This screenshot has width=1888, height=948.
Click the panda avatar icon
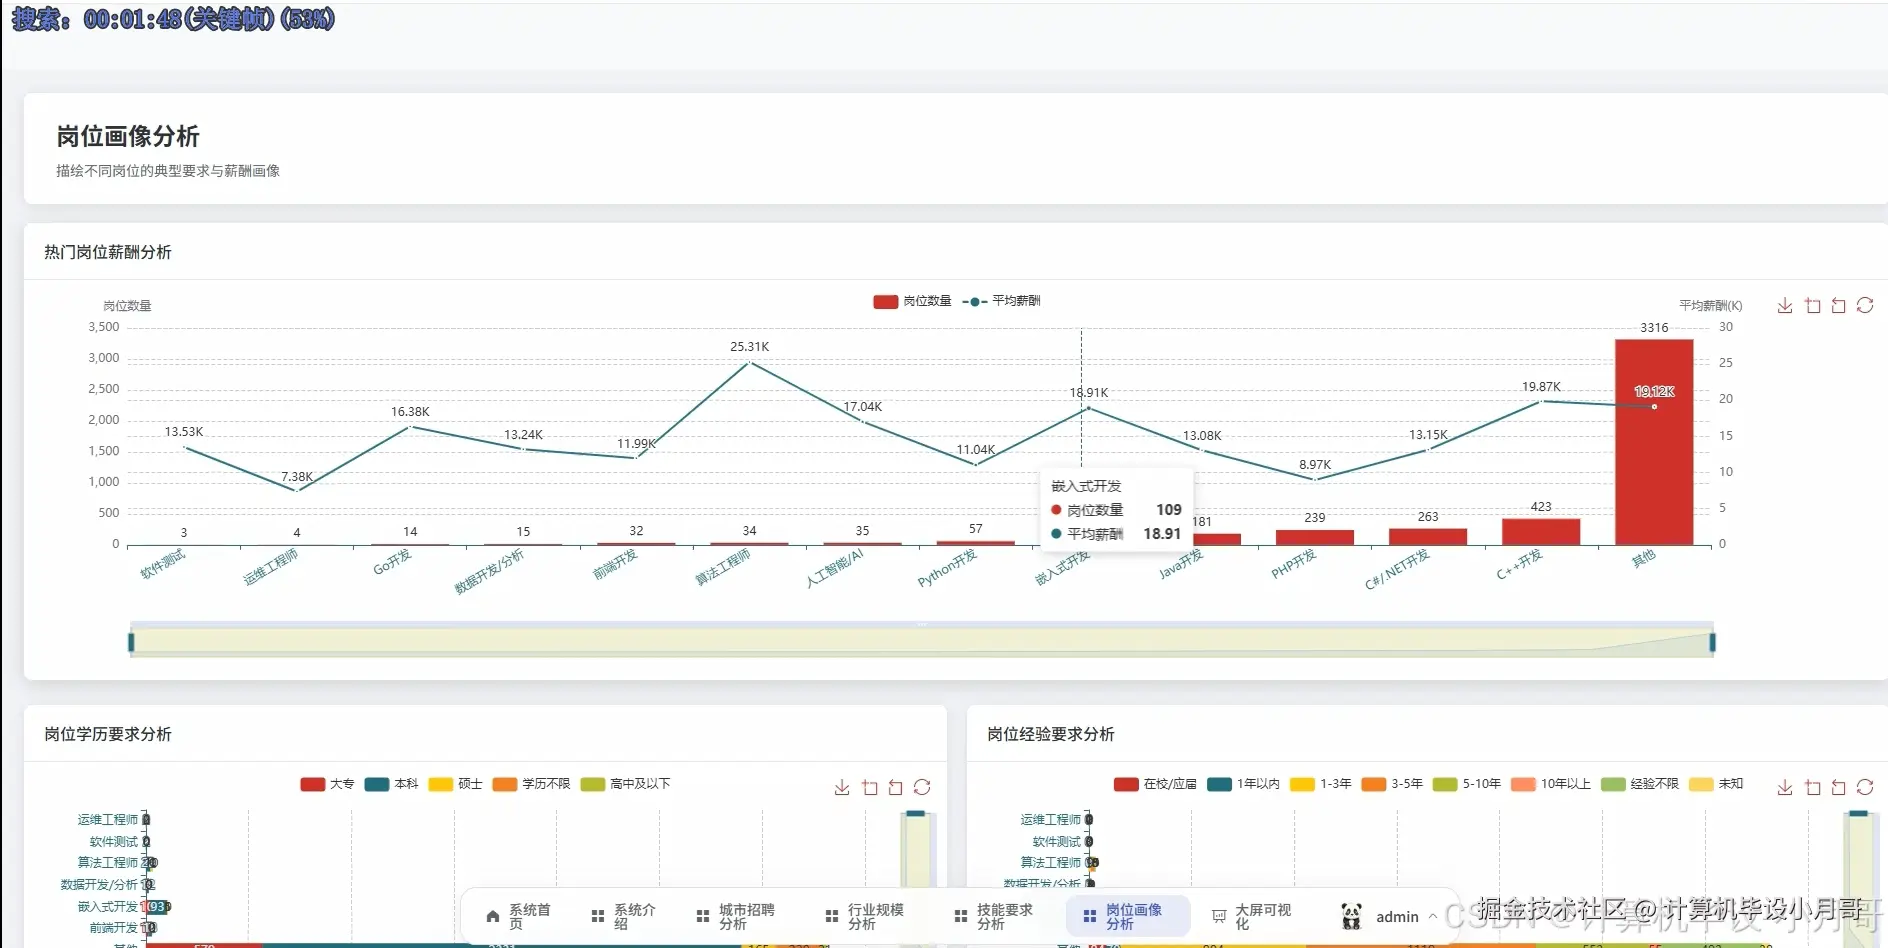(x=1351, y=916)
